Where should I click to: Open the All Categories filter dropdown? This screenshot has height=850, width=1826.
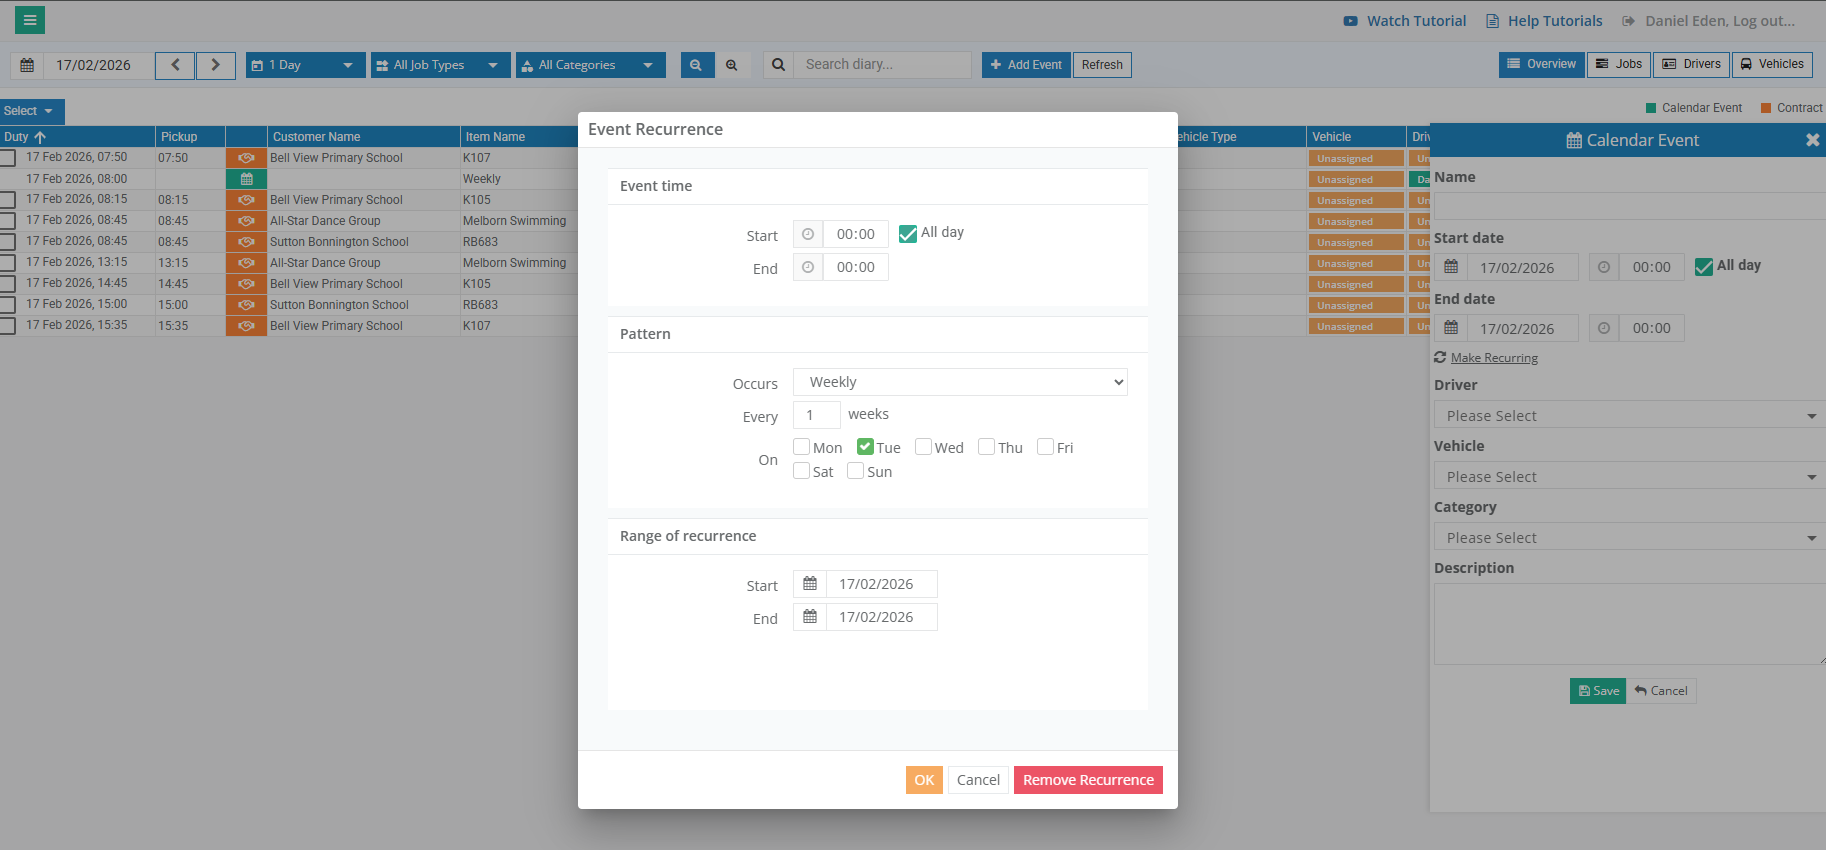point(590,65)
